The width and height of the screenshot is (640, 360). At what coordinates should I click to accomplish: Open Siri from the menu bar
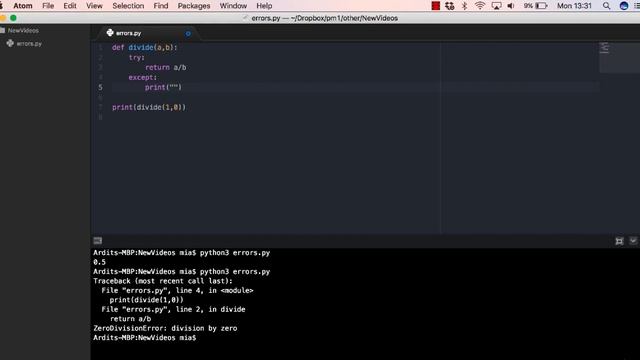click(x=624, y=6)
